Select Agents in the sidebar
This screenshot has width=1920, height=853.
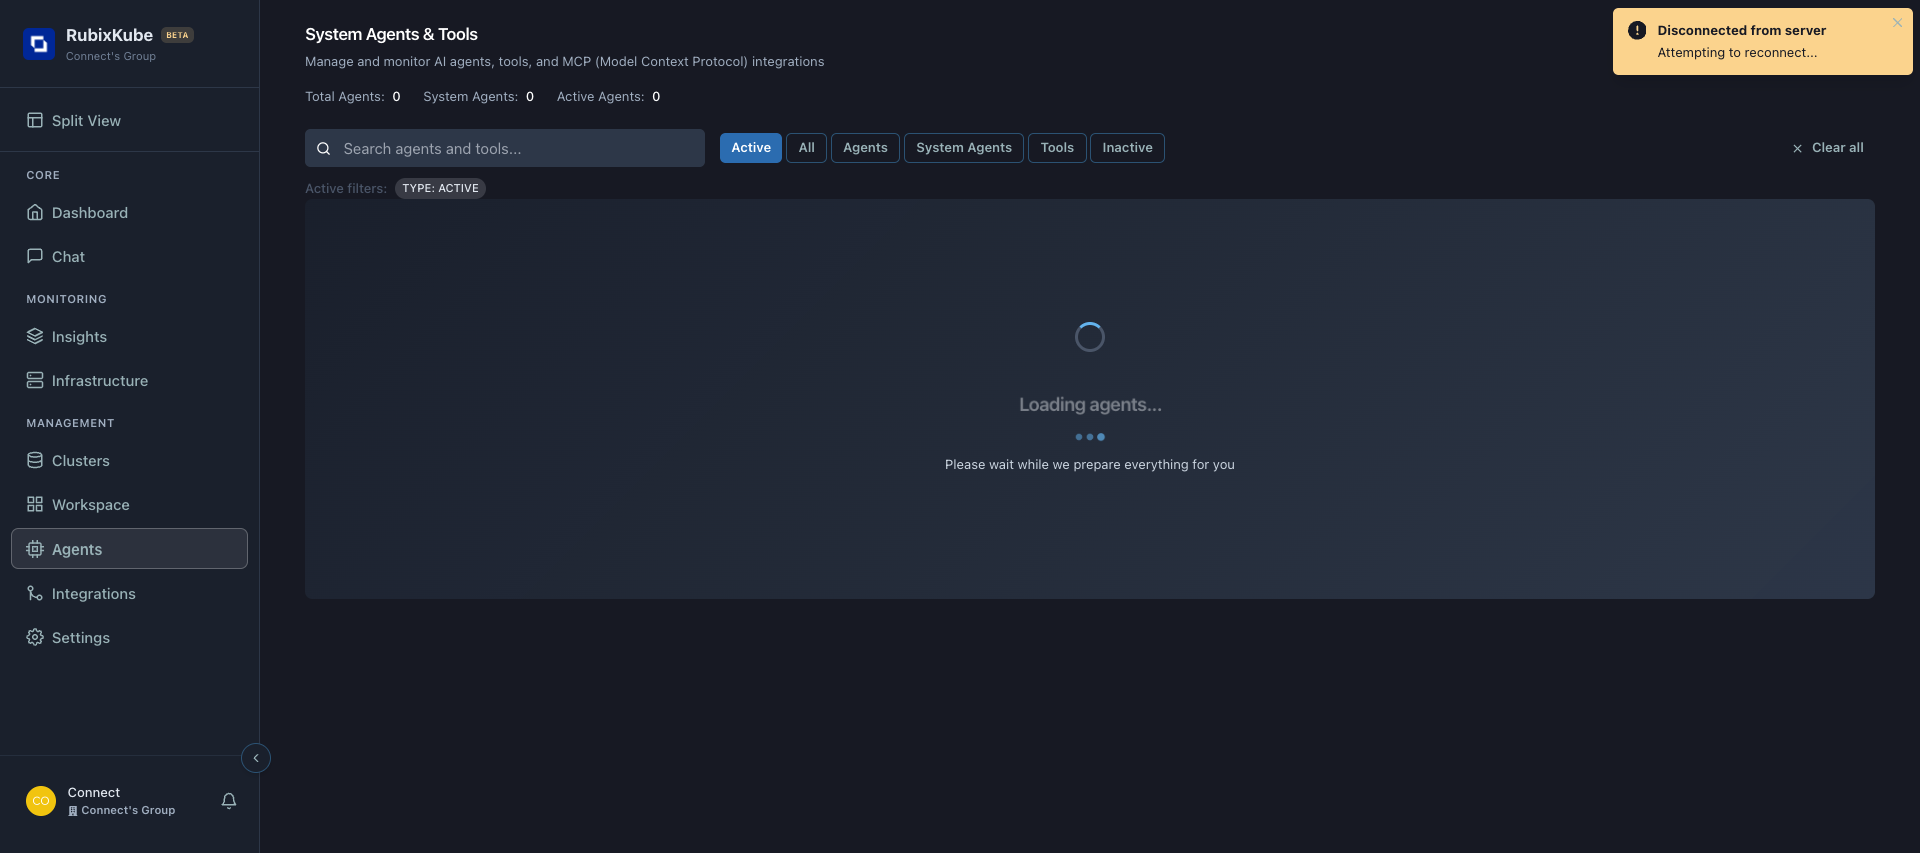129,549
